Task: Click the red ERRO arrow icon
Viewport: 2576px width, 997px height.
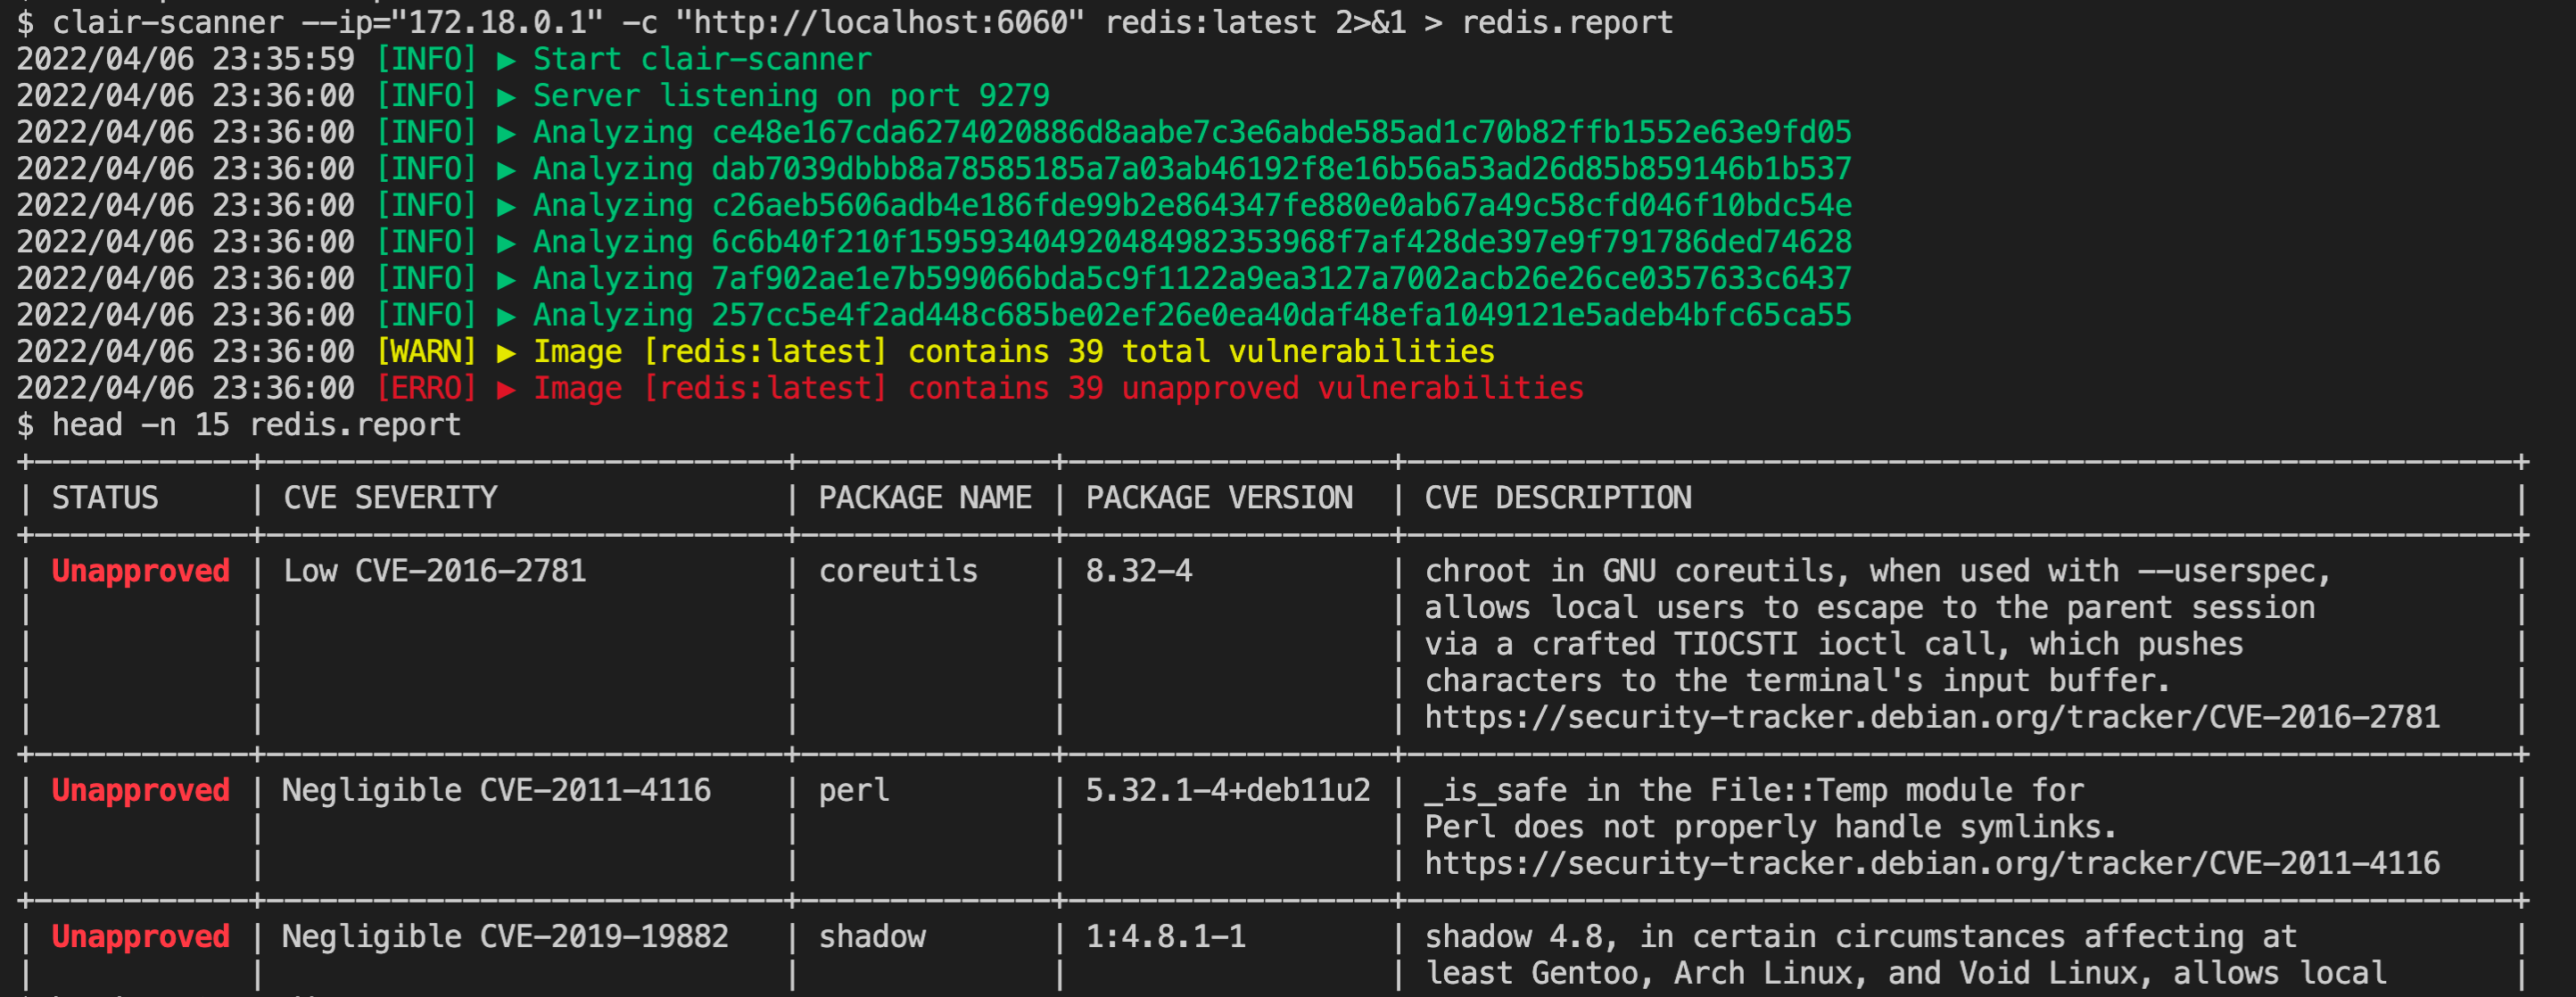Action: [506, 389]
